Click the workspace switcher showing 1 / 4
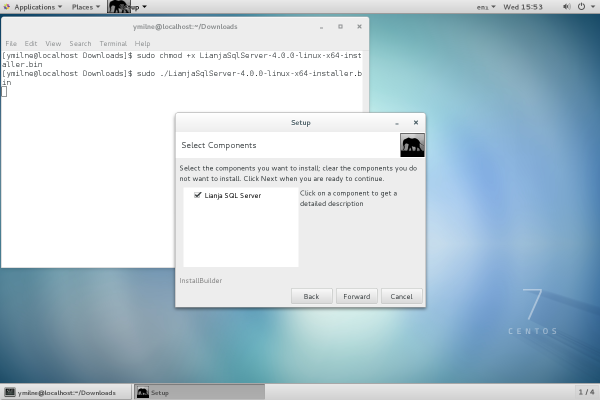 point(586,392)
